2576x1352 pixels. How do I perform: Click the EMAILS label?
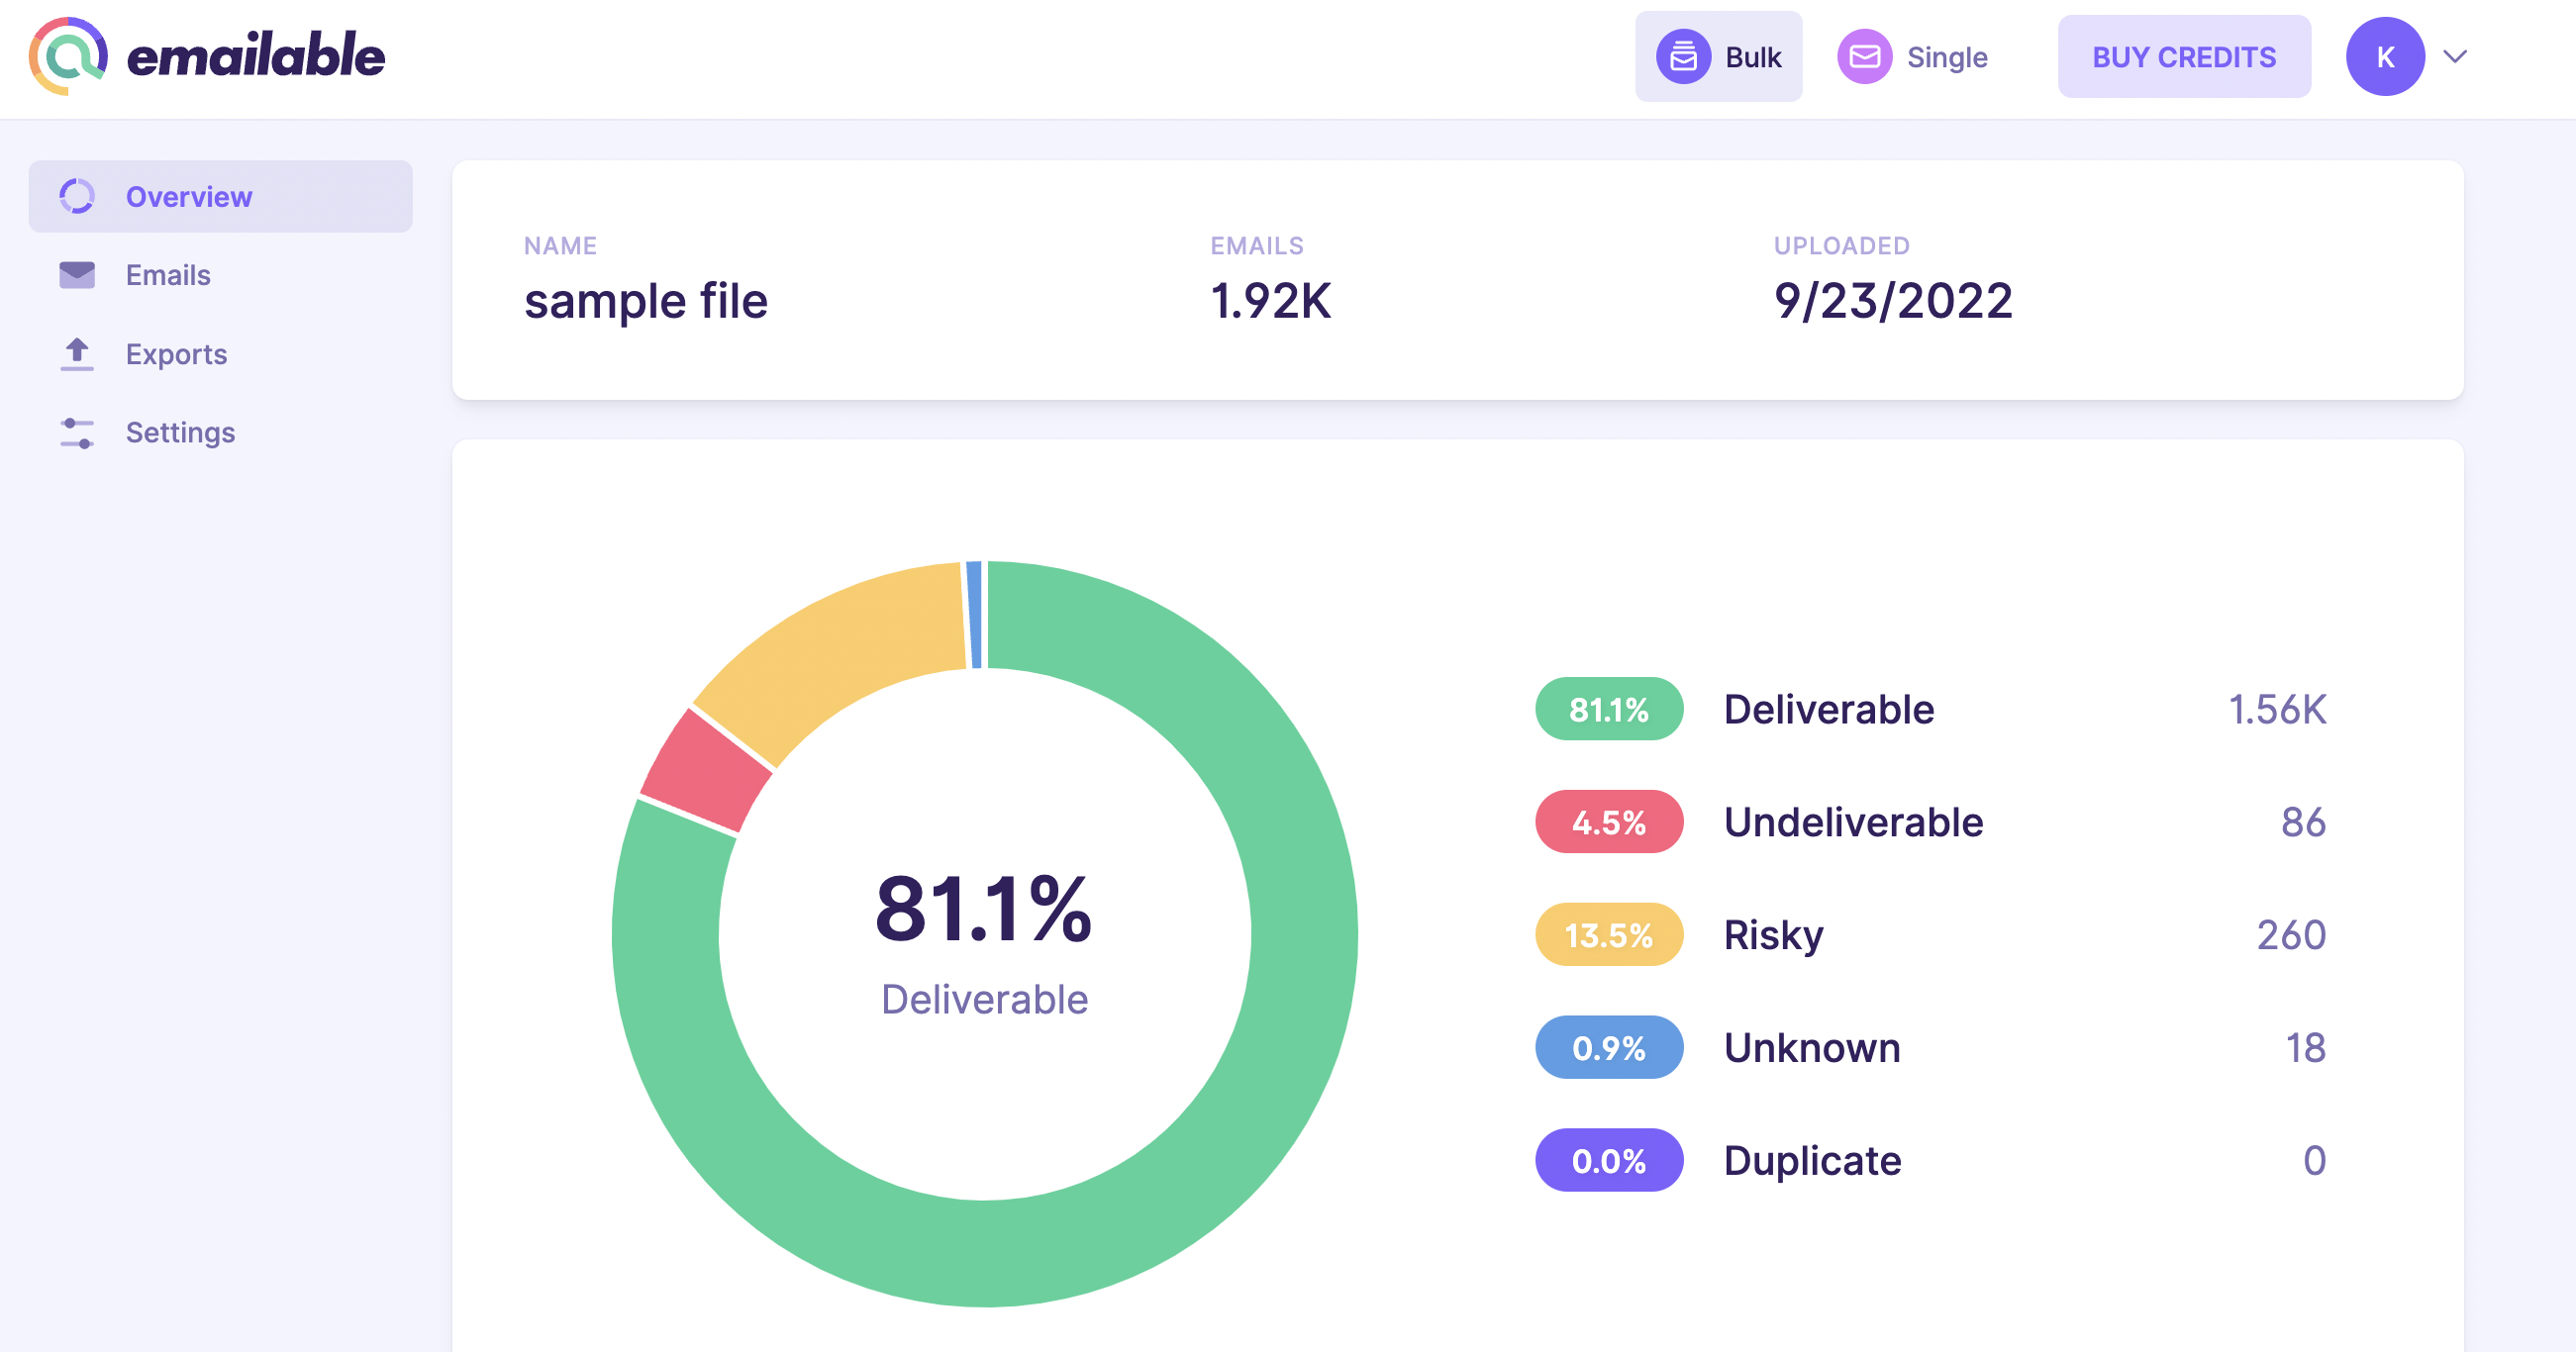pos(1257,246)
